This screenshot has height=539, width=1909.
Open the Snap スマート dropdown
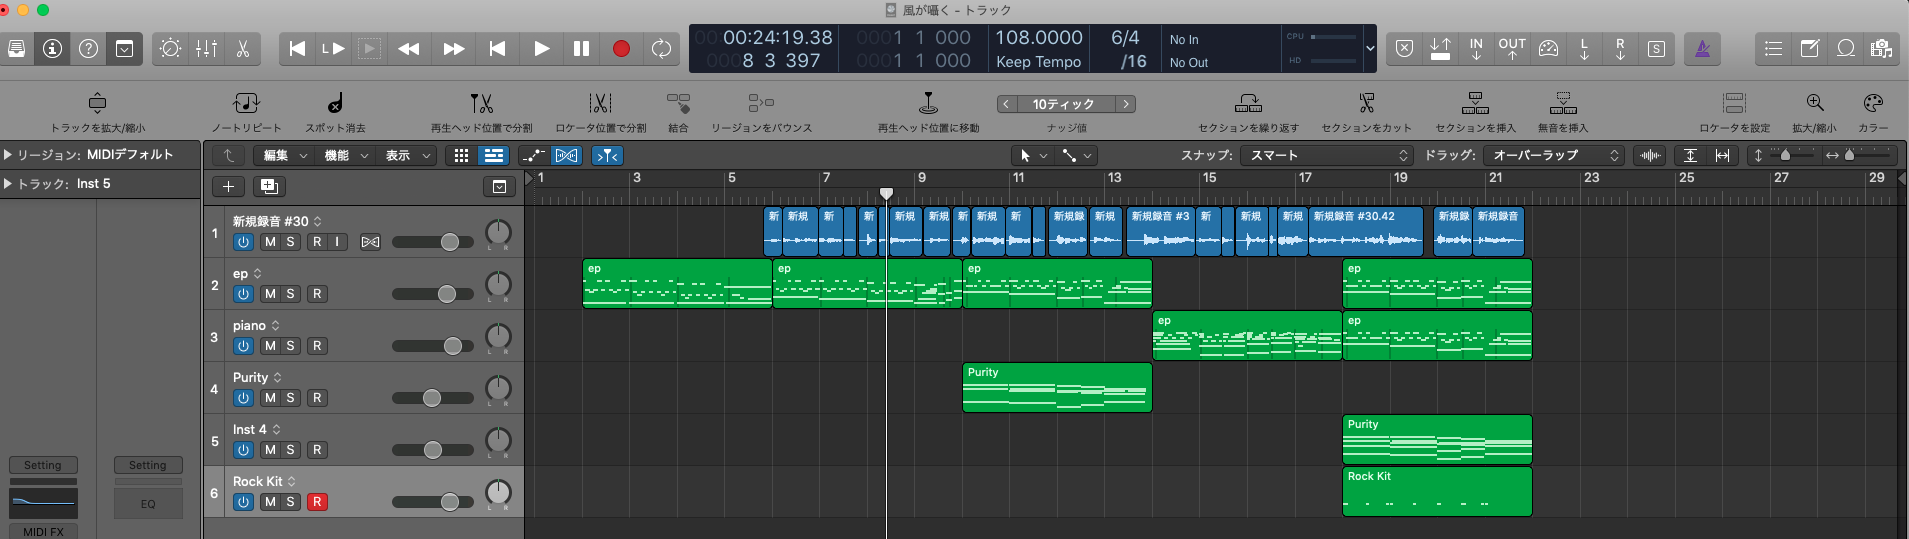pos(1326,155)
